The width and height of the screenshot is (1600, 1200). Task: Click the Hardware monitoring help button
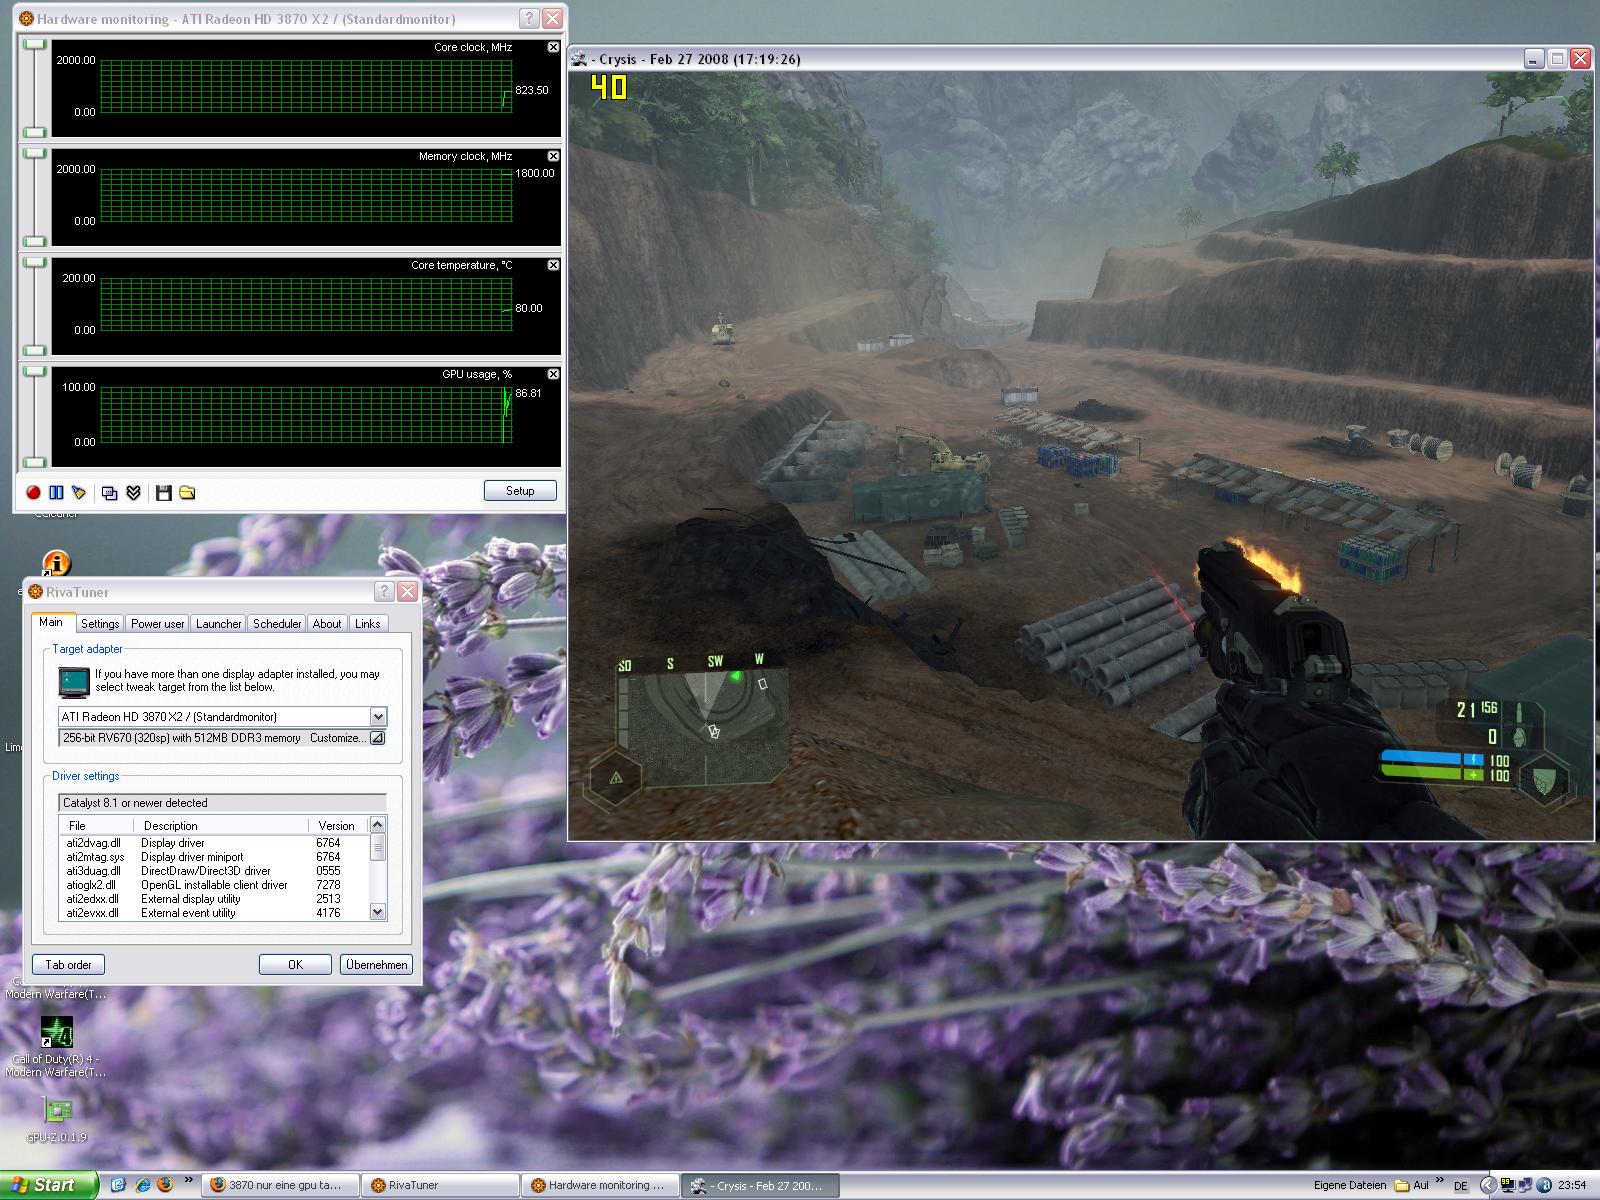530,19
